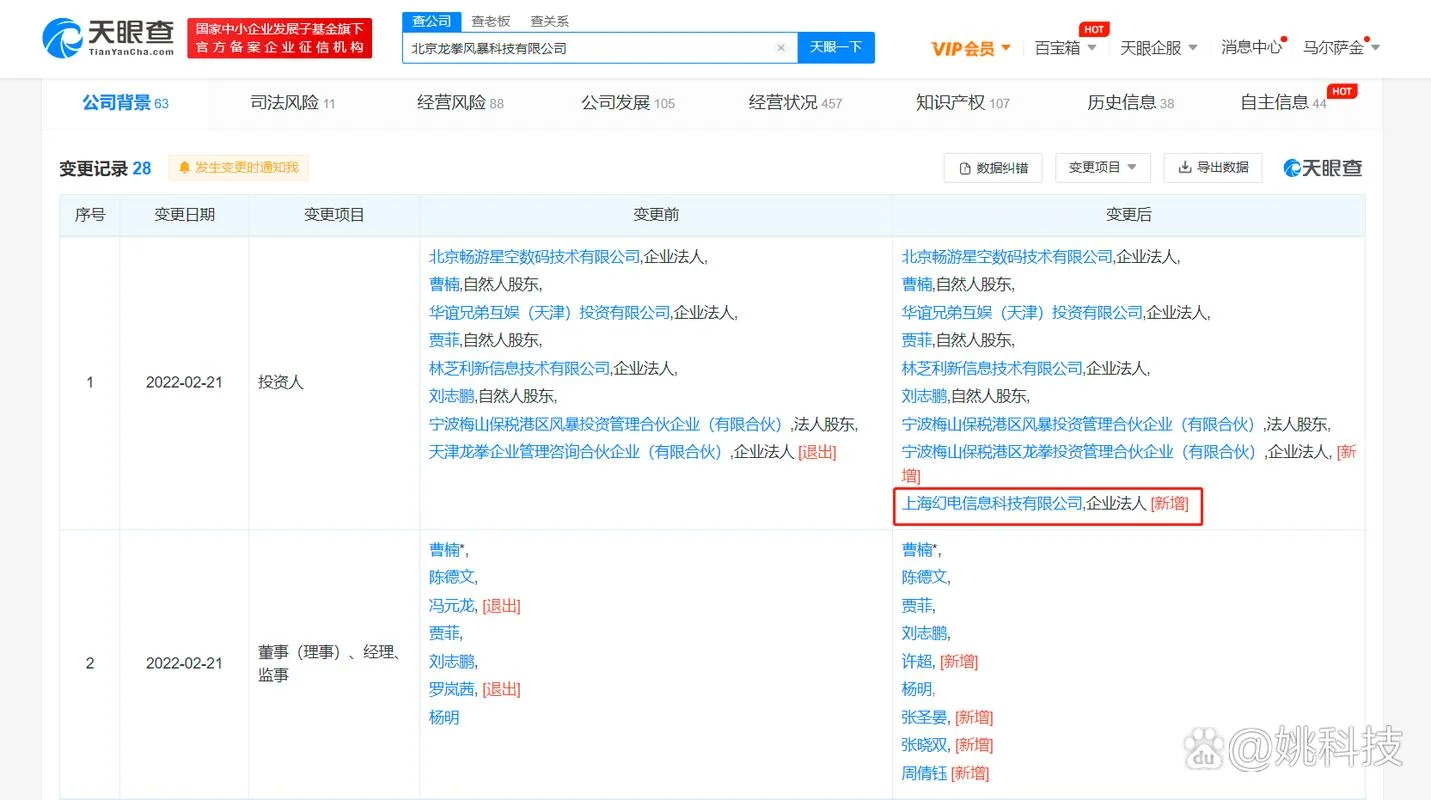
Task: Select the 经营状况 tab
Action: coord(795,102)
